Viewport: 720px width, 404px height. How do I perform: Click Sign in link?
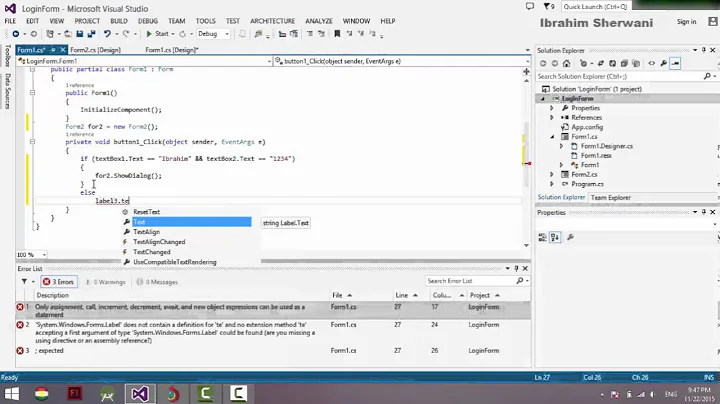pos(686,22)
